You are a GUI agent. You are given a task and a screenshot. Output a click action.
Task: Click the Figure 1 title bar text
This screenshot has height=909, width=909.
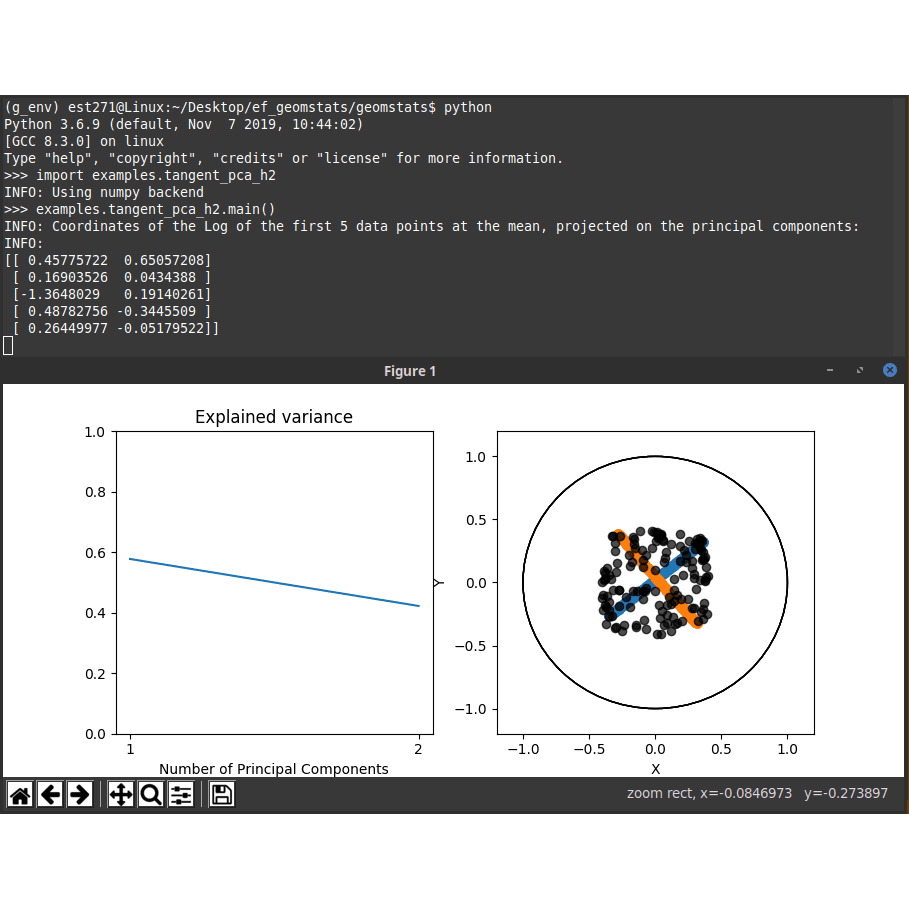click(x=410, y=371)
